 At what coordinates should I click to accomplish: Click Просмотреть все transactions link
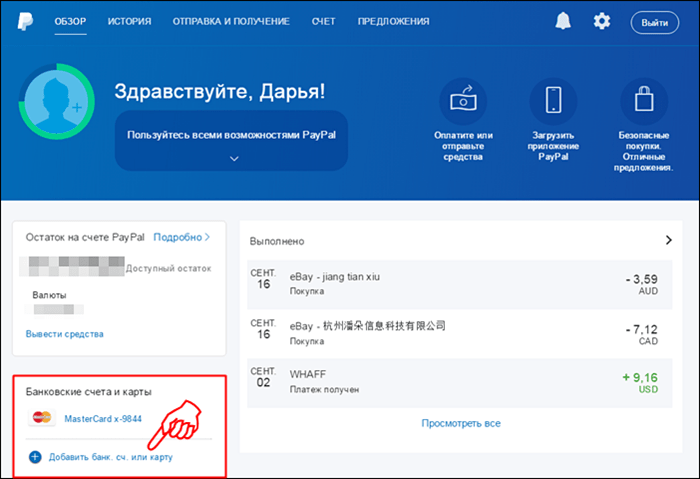coord(460,423)
